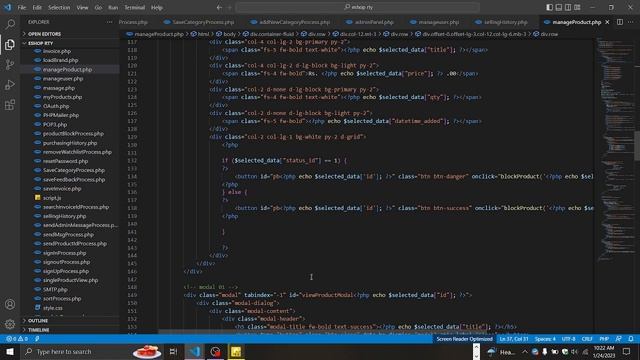Open the File menu
The height and width of the screenshot is (360, 640).
click(x=22, y=7)
